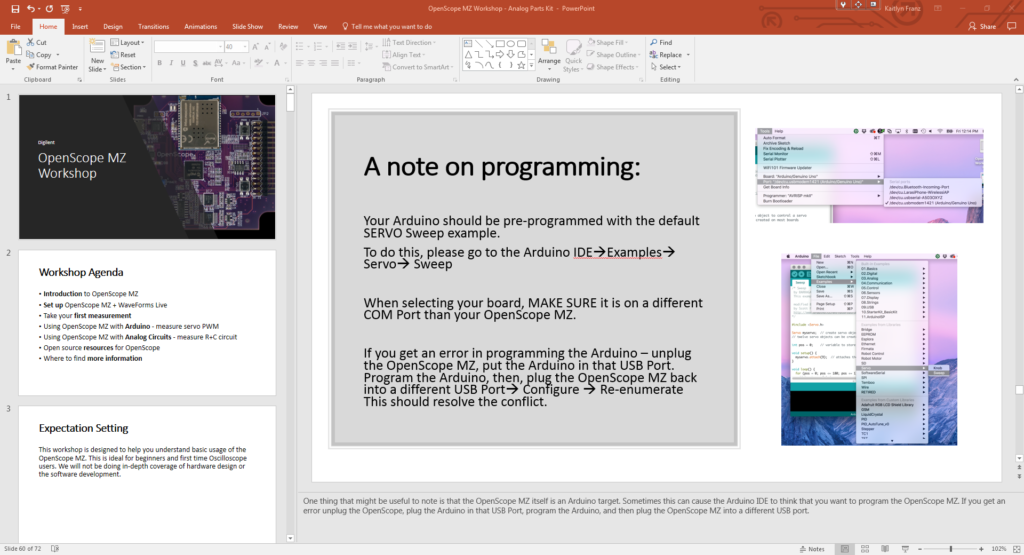Switch to the Transitions tab

pyautogui.click(x=153, y=27)
